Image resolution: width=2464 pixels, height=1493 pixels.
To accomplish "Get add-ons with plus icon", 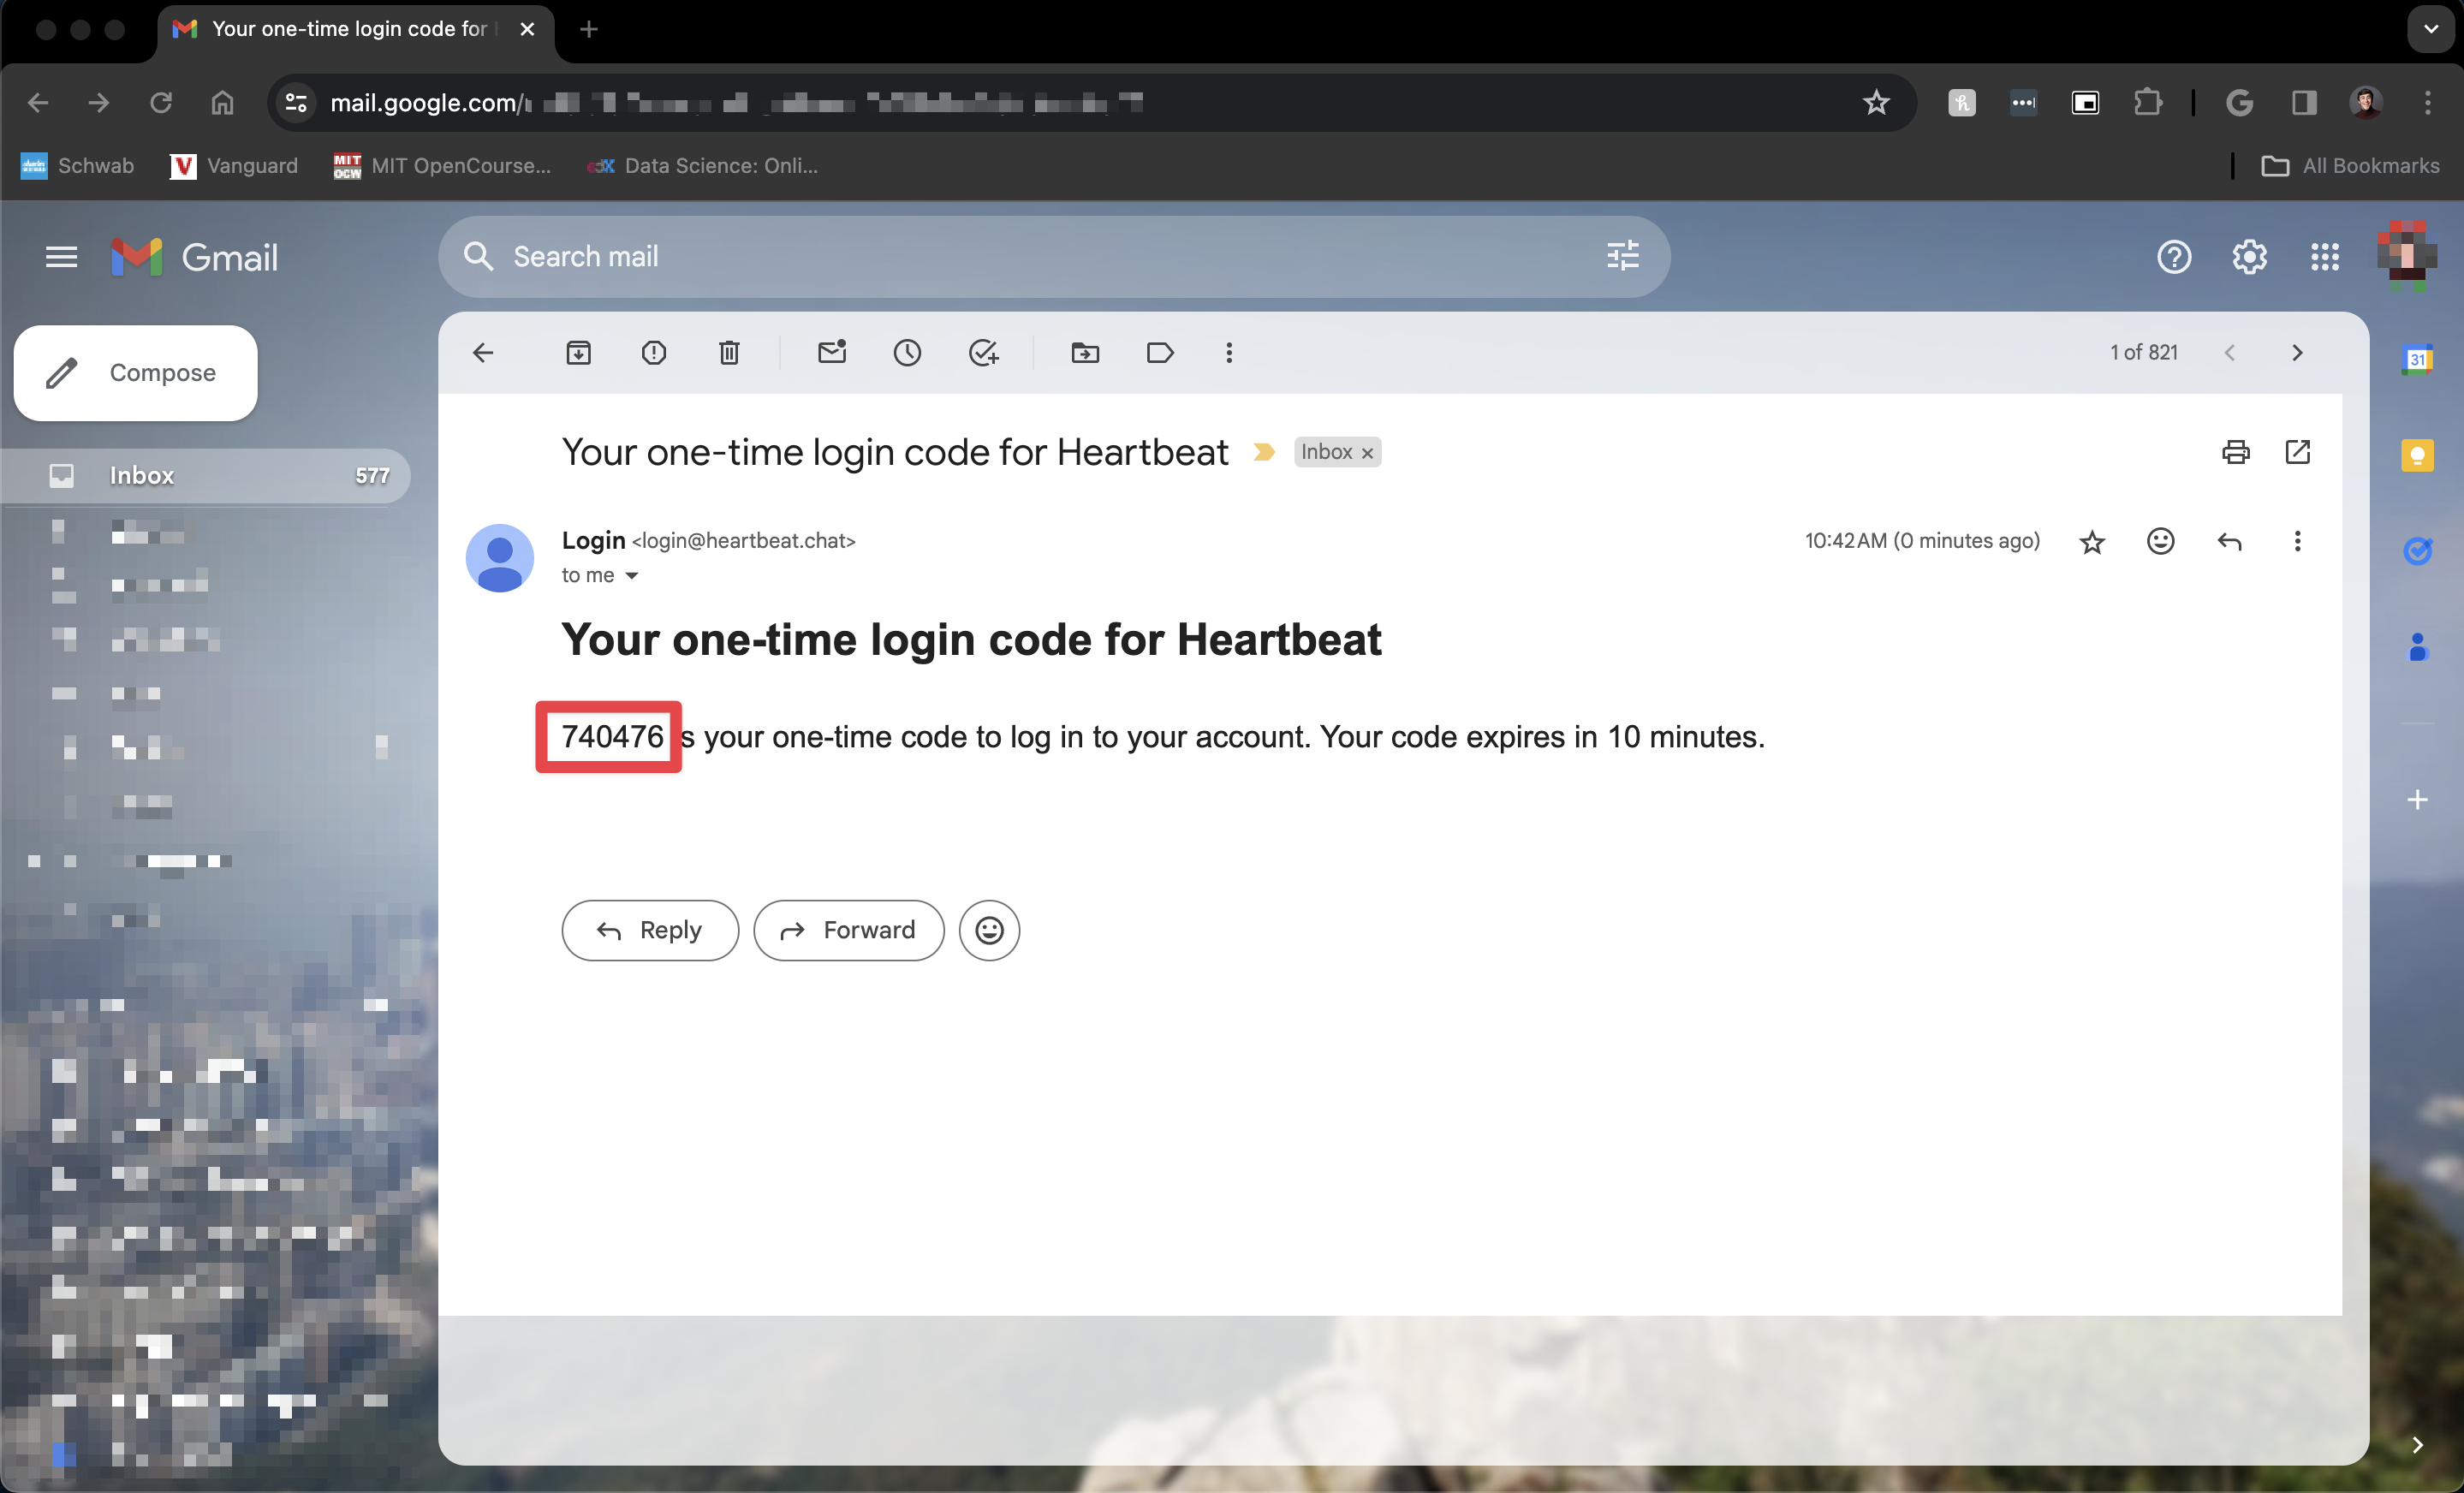I will [2417, 799].
